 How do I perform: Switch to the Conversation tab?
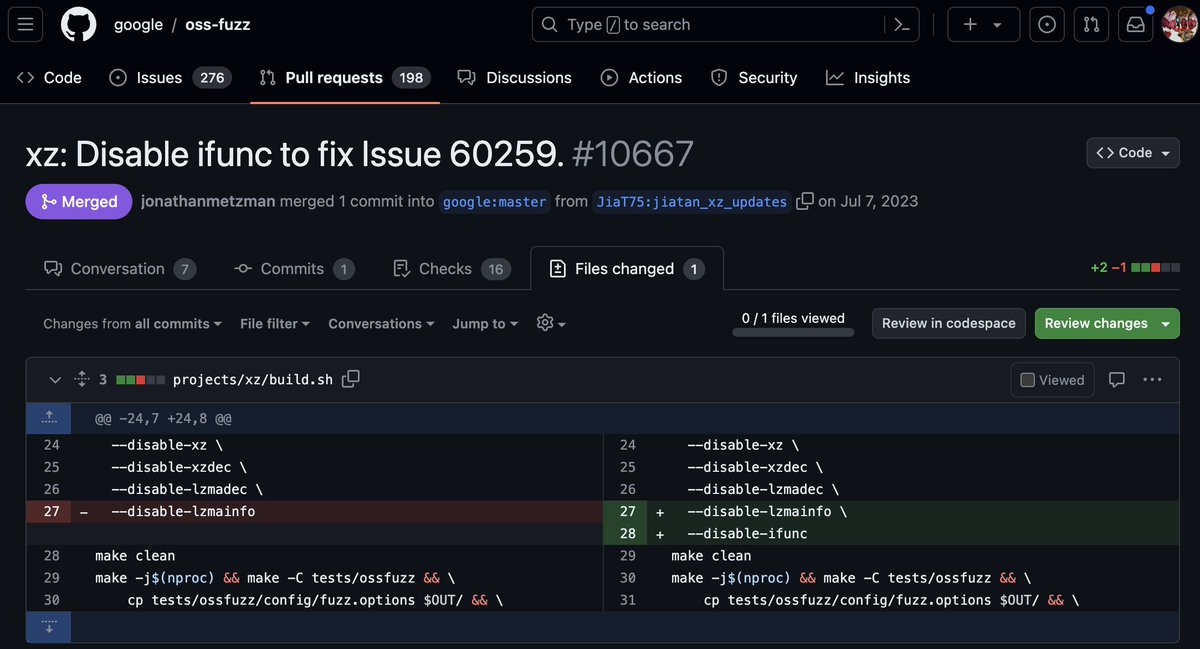pyautogui.click(x=120, y=268)
